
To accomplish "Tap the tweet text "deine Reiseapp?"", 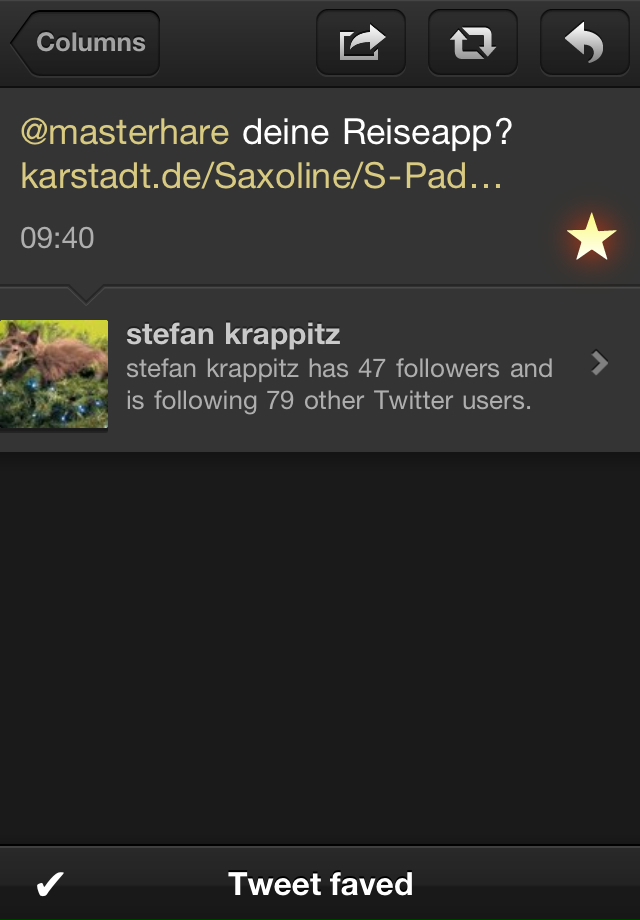I will [x=377, y=131].
